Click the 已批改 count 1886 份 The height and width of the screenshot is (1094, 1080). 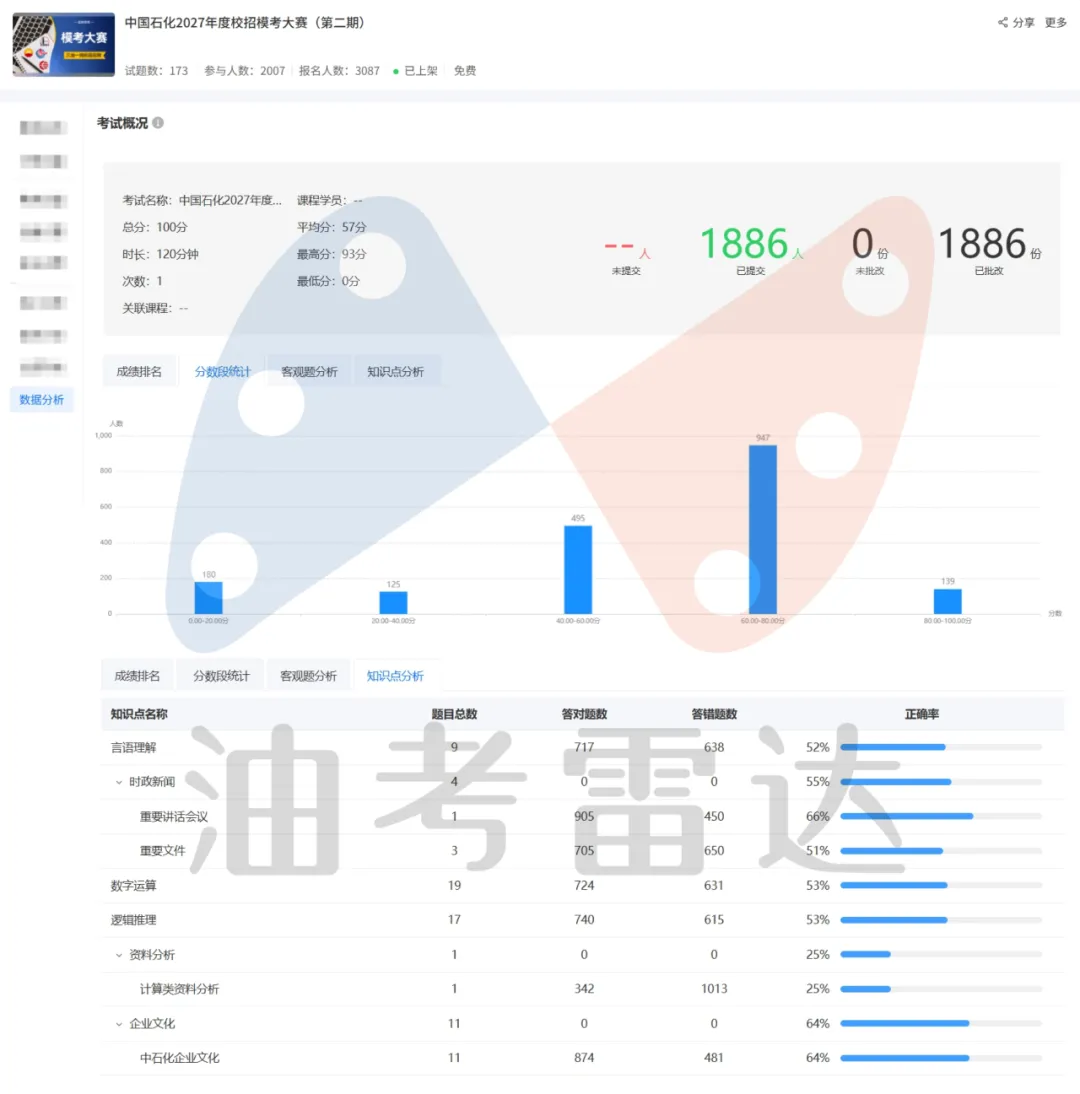pyautogui.click(x=989, y=243)
